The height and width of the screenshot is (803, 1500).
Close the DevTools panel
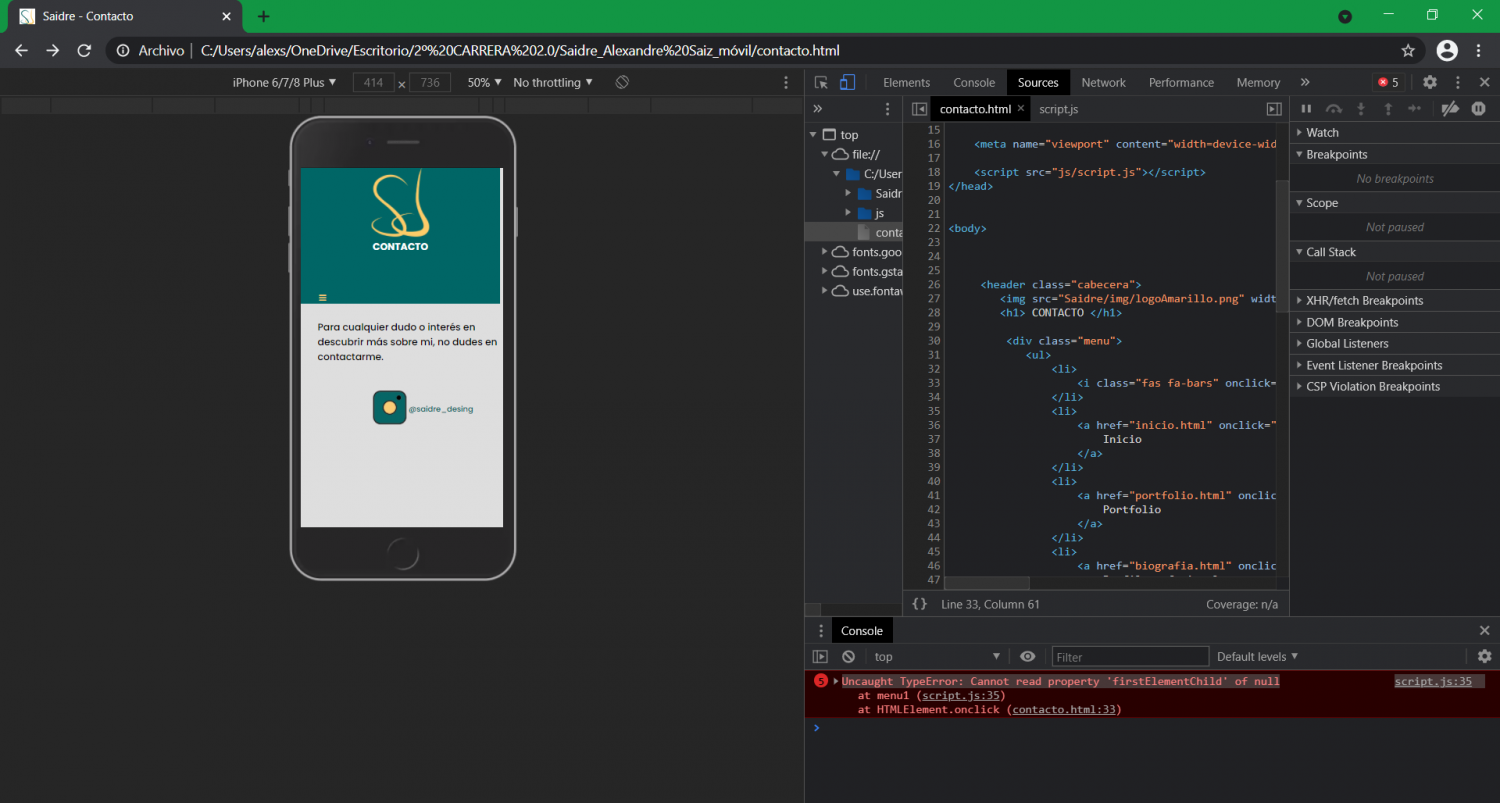1484,83
